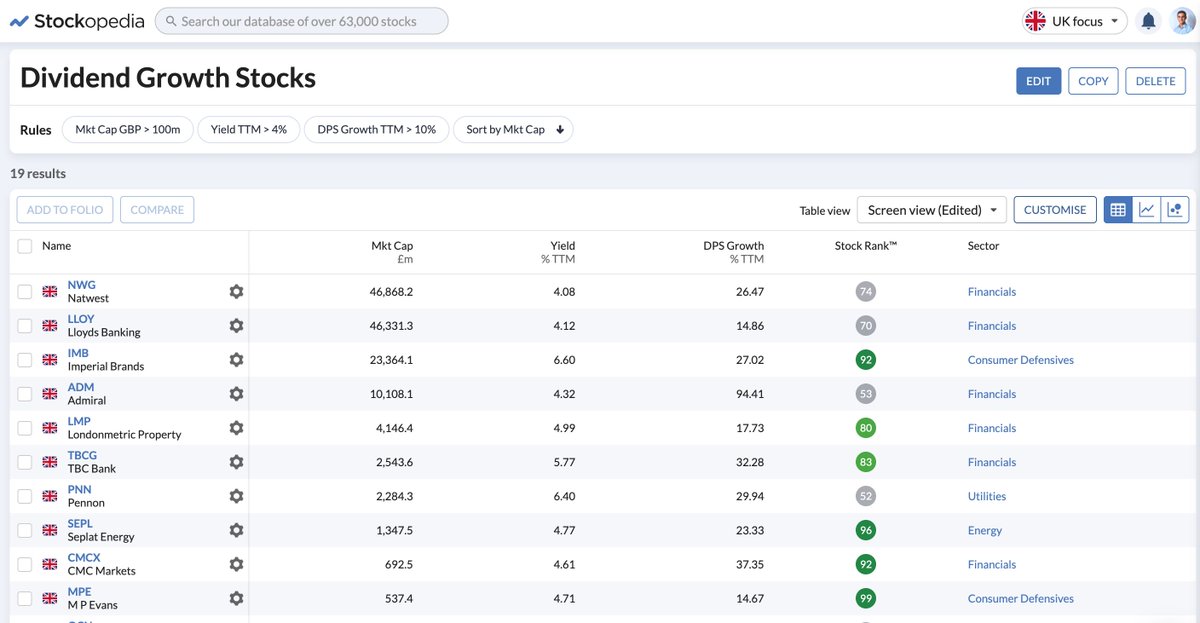Open gear settings for Natwest row

[x=236, y=292]
